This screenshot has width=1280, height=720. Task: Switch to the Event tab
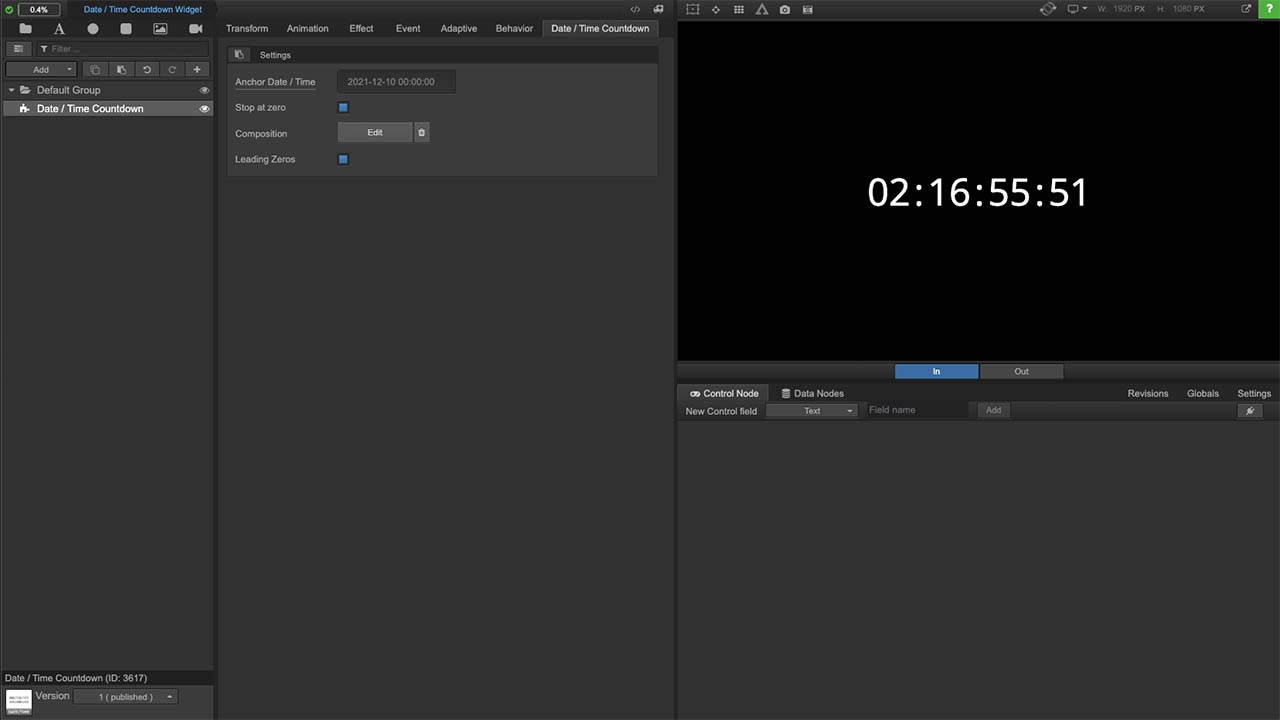(x=408, y=28)
